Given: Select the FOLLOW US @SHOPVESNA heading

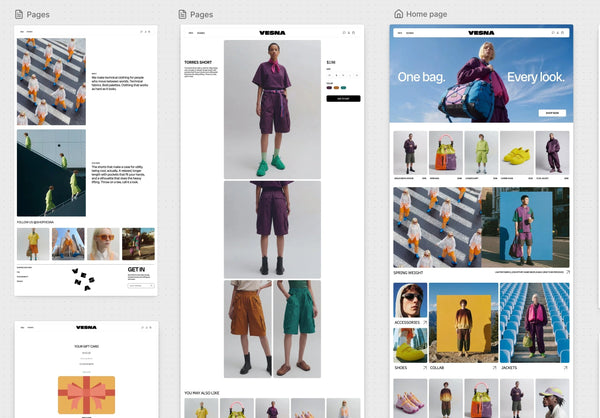Looking at the screenshot, I should (x=35, y=222).
